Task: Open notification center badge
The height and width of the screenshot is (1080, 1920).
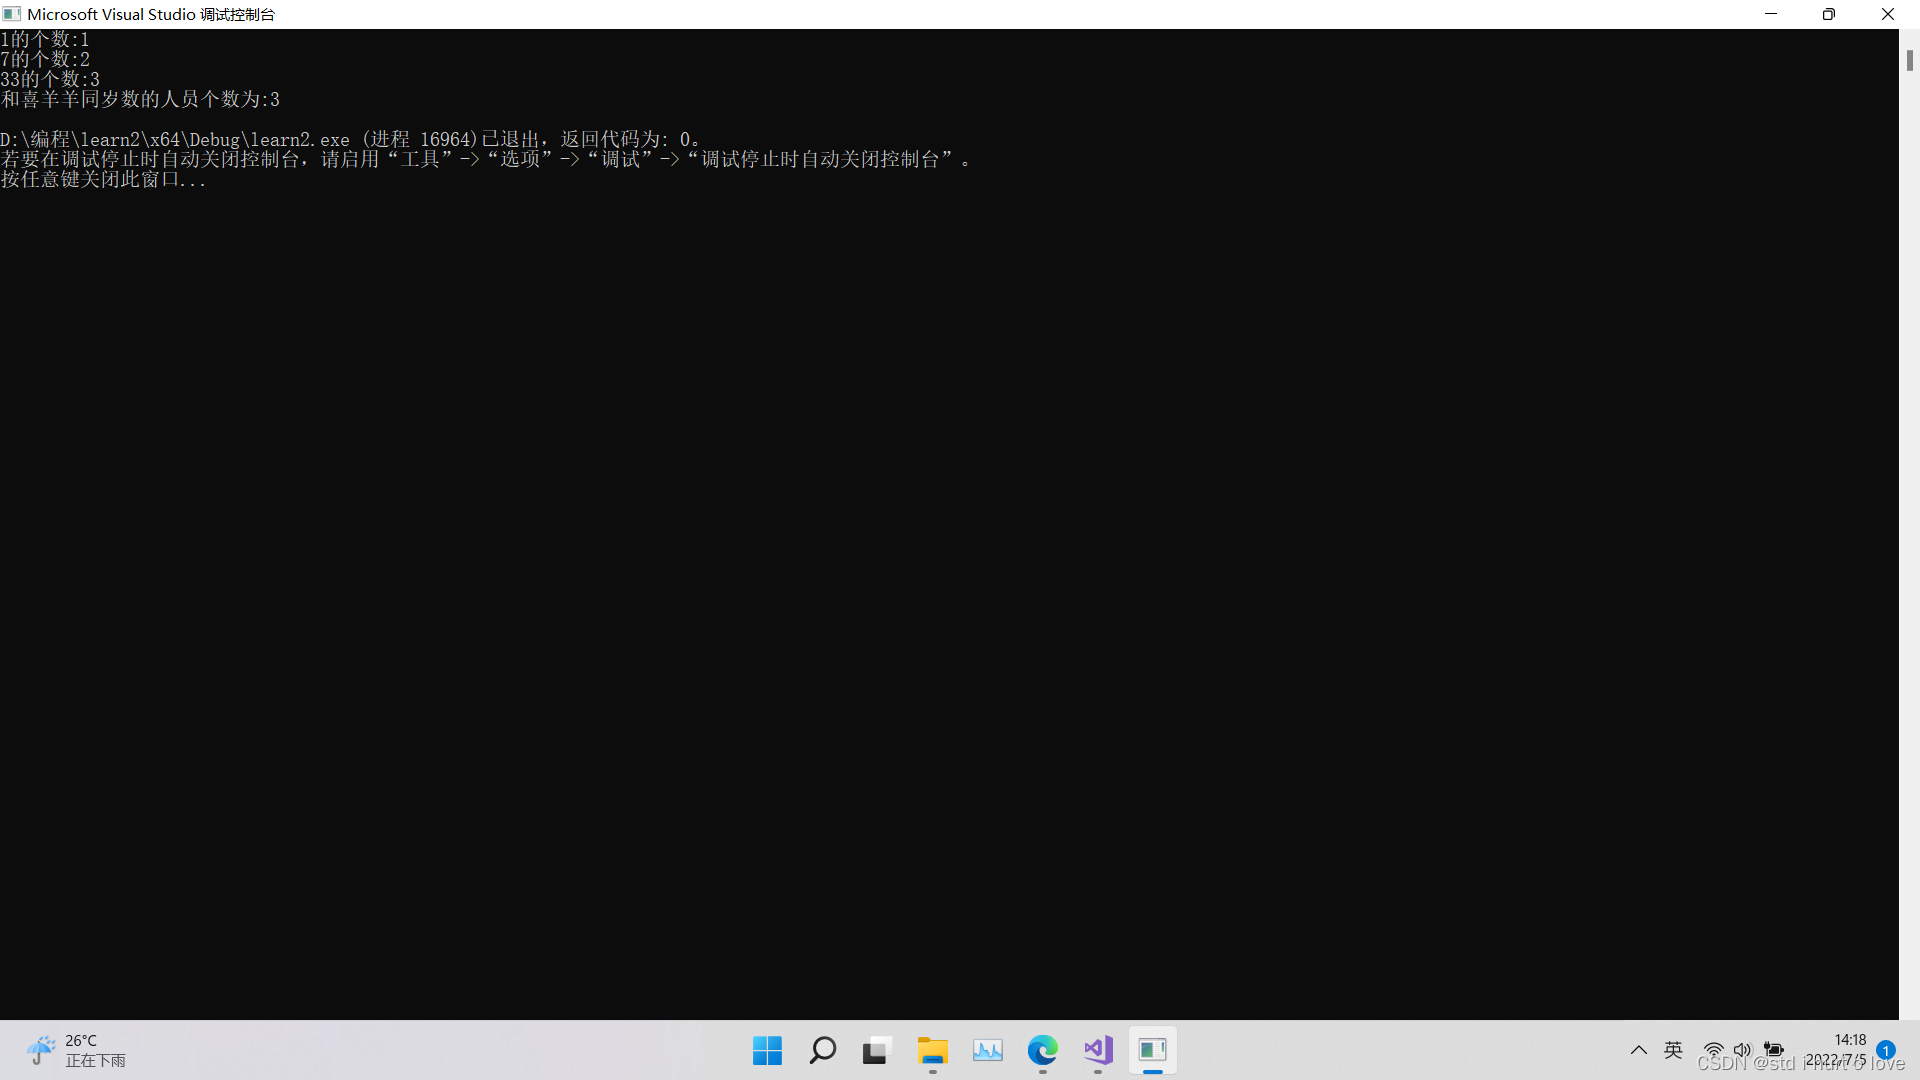Action: pyautogui.click(x=1886, y=1050)
